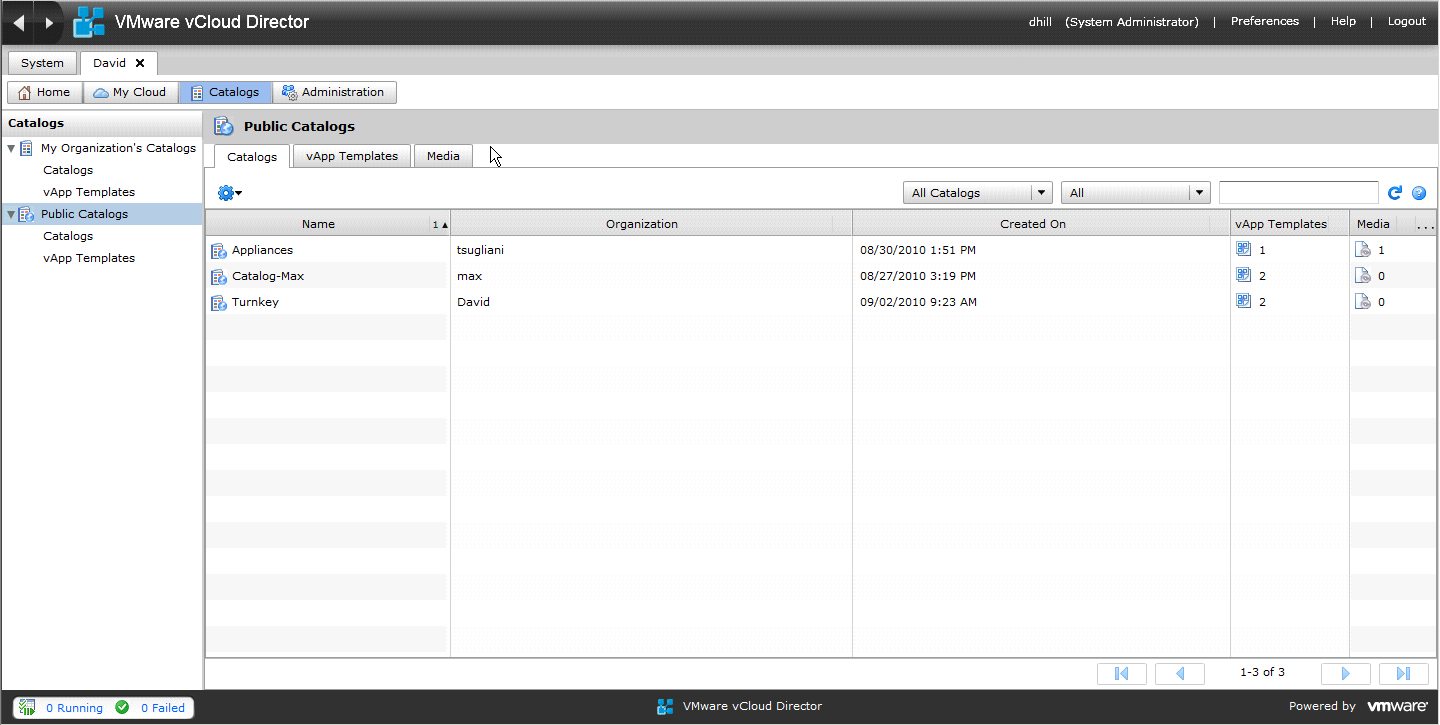
Task: Open the All filter dropdown
Action: pos(1136,193)
